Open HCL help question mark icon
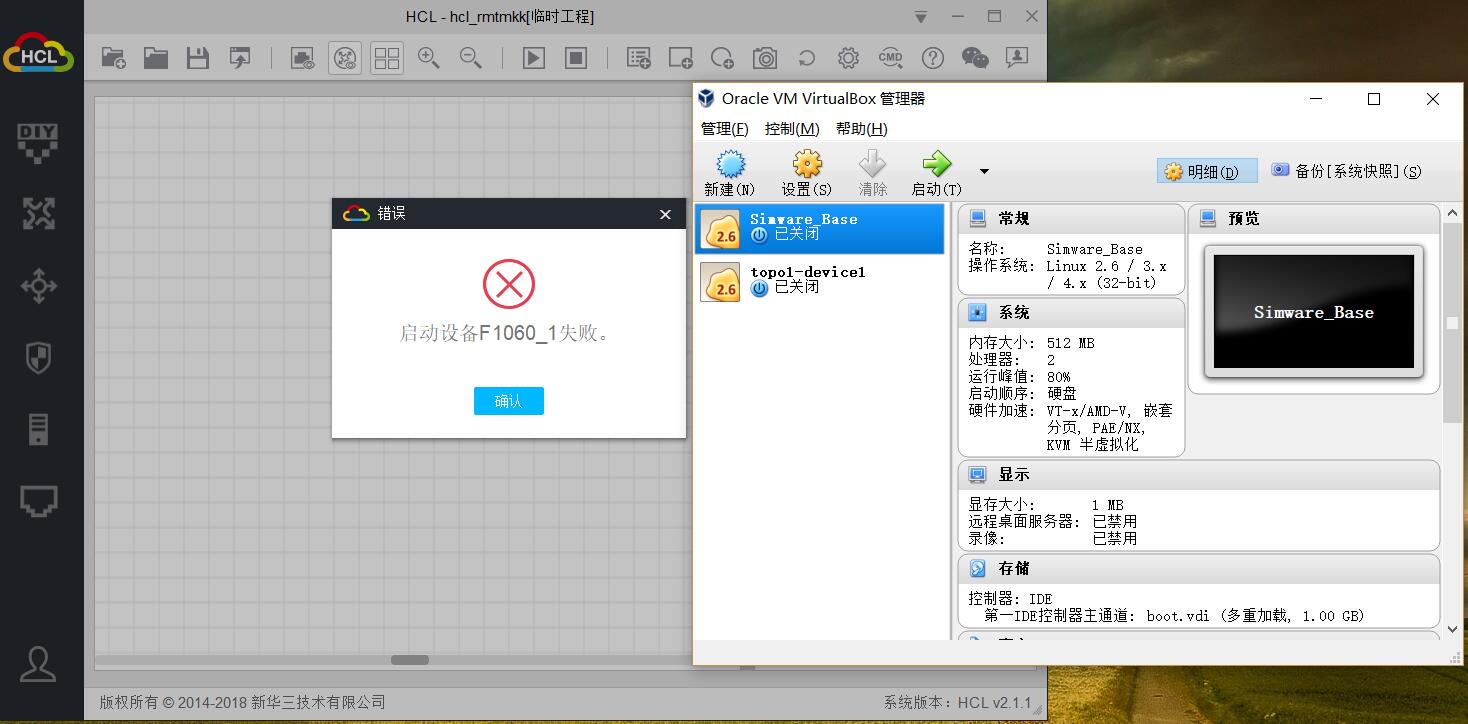The width and height of the screenshot is (1468, 724). 933,58
